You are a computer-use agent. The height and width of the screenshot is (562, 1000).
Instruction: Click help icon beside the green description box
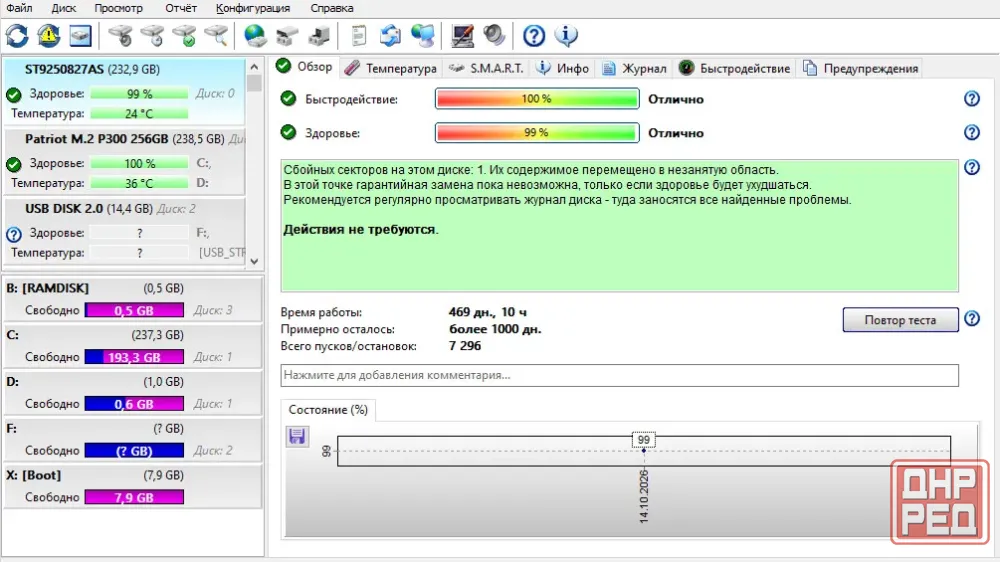(971, 167)
